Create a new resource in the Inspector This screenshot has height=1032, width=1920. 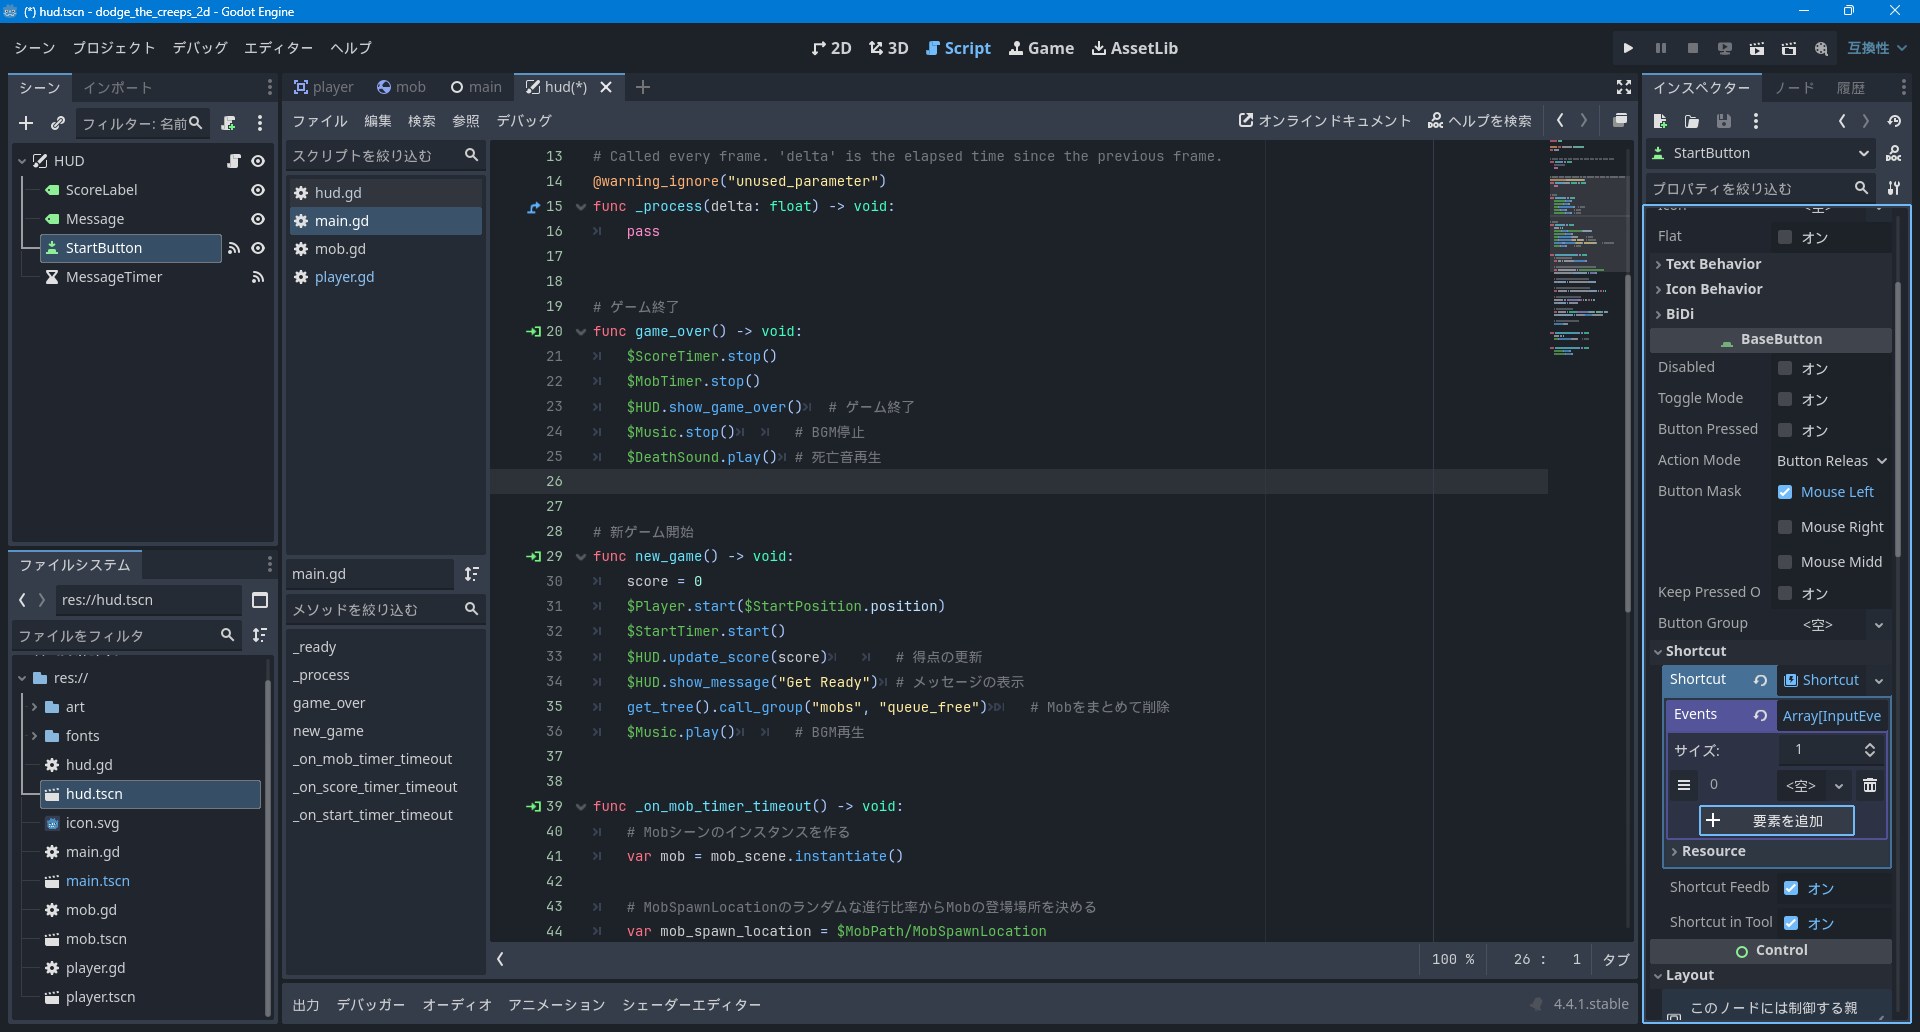(x=1660, y=121)
